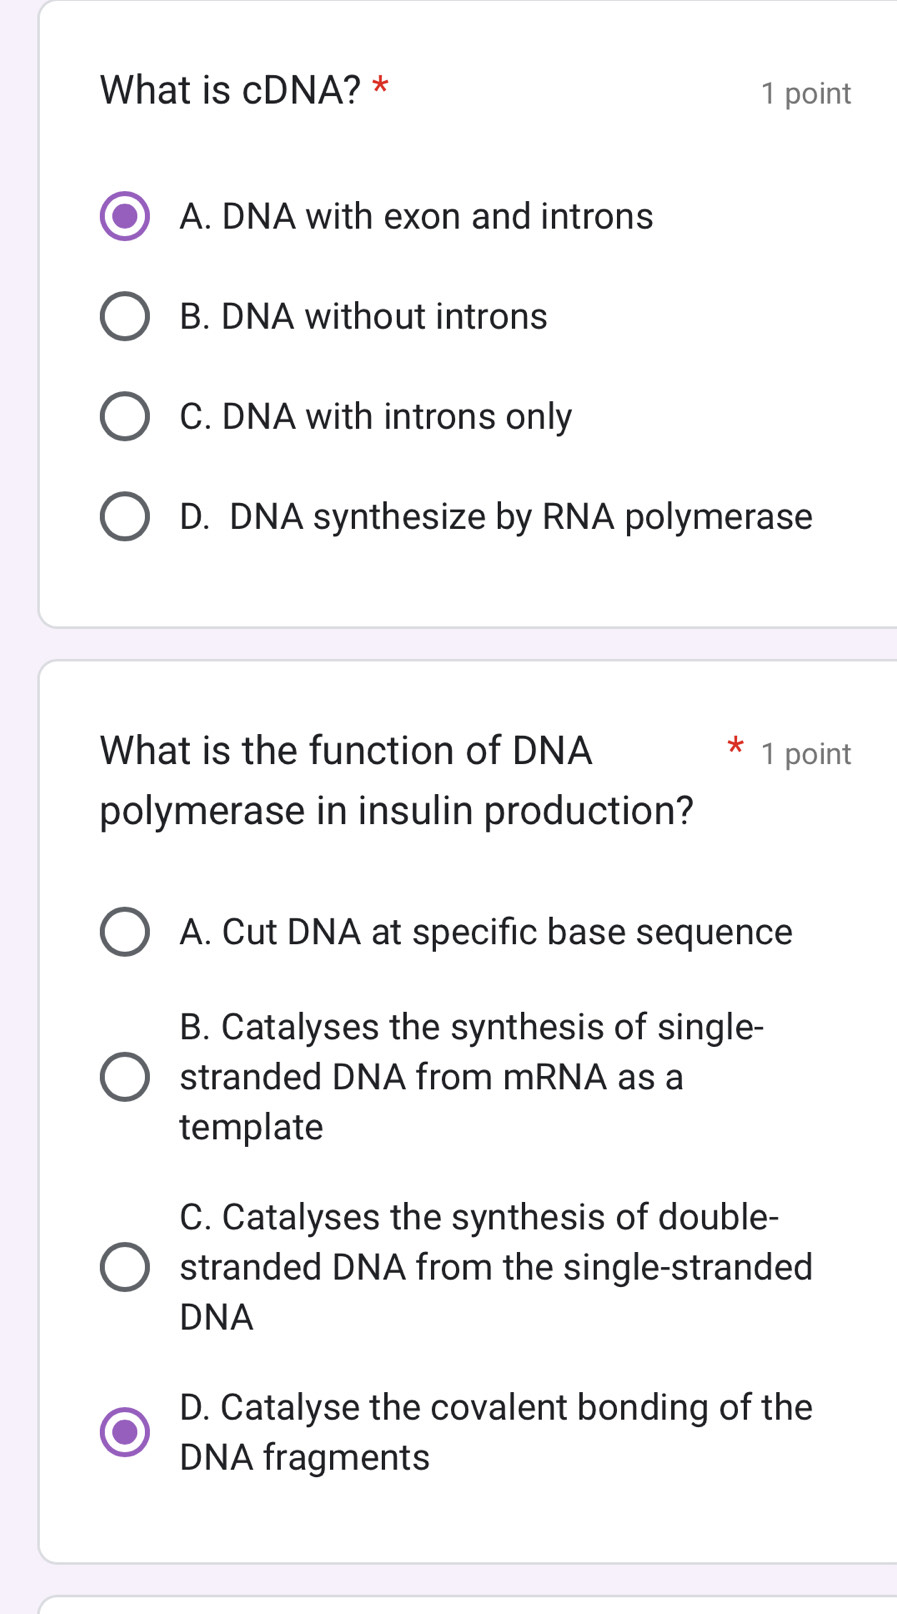This screenshot has height=1614, width=897.
Task: Select option C about double-stranded DNA synthesis
Action: coord(124,1266)
